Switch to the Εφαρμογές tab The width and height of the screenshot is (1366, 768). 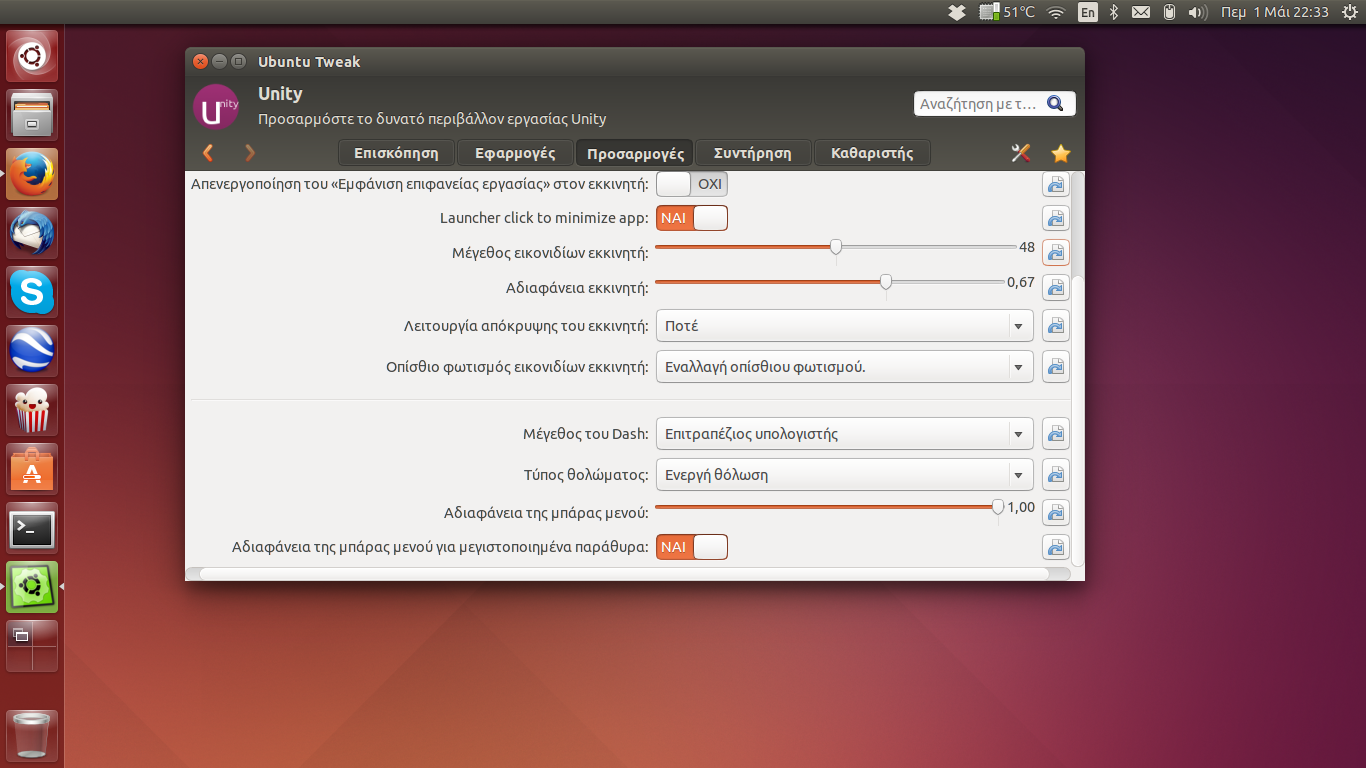point(515,153)
